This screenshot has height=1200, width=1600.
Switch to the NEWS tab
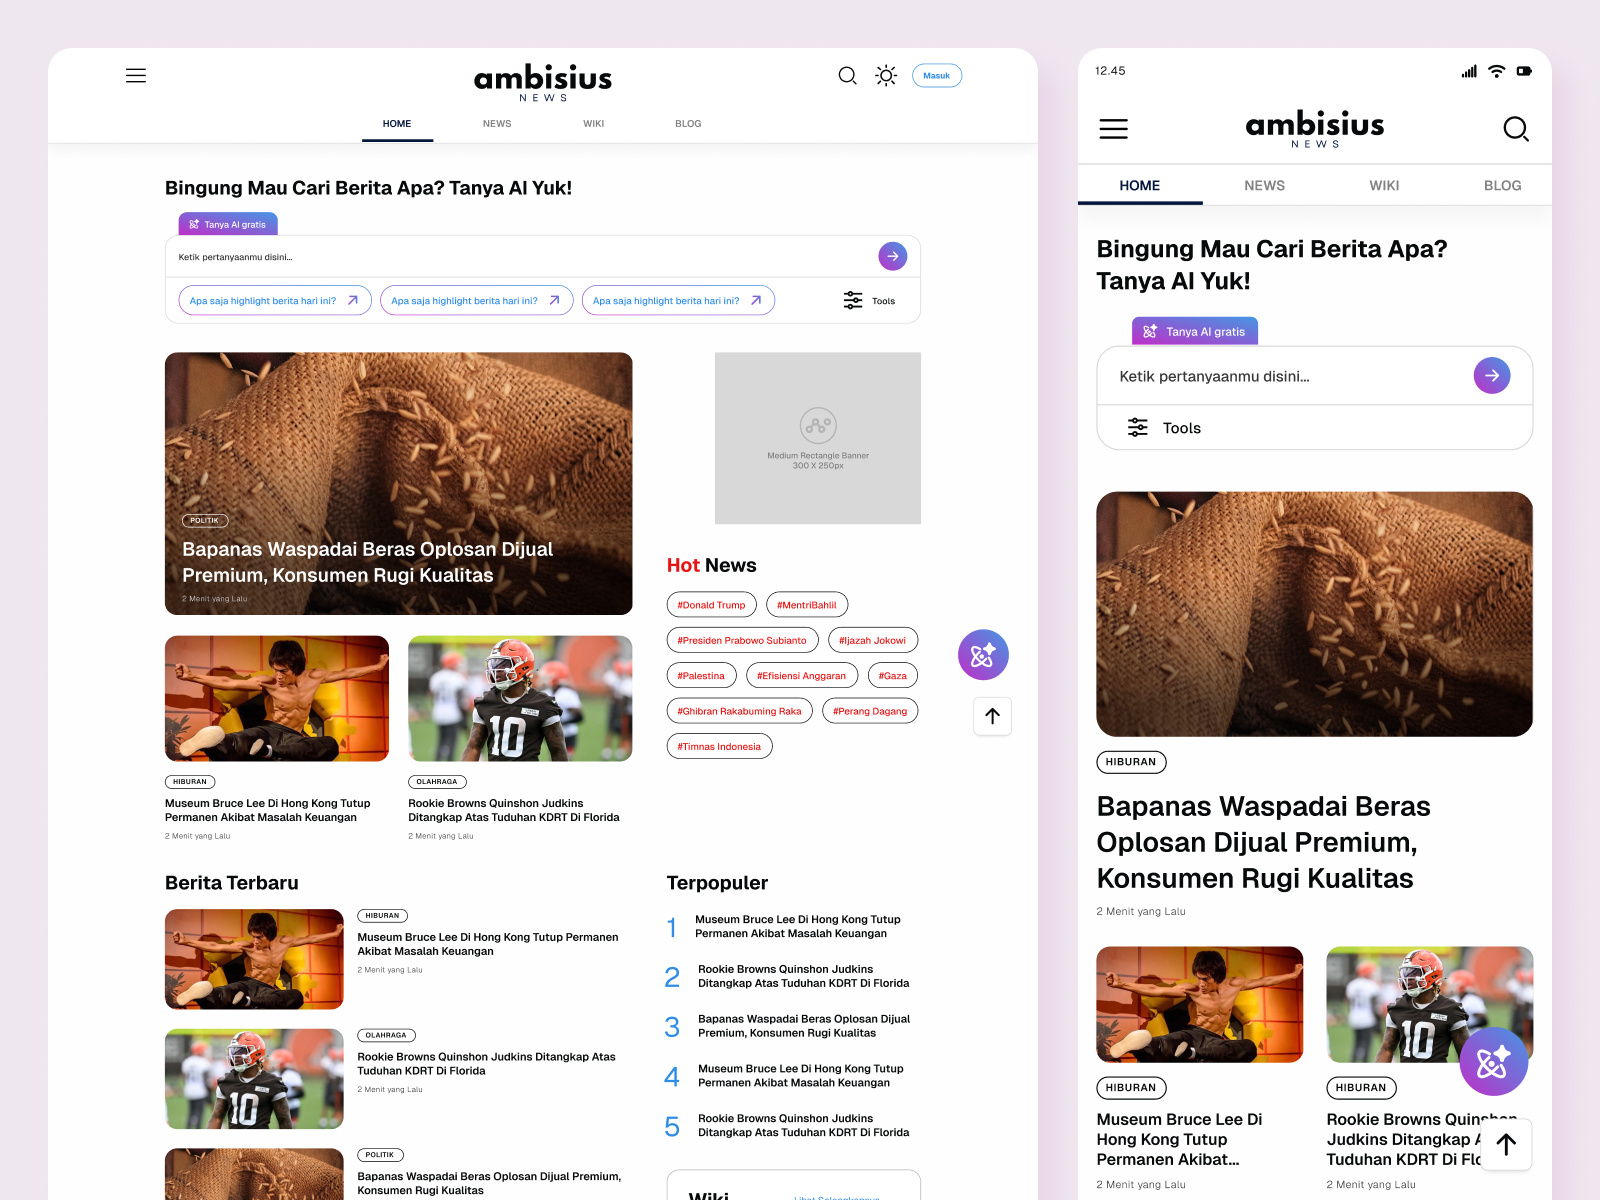coord(497,123)
